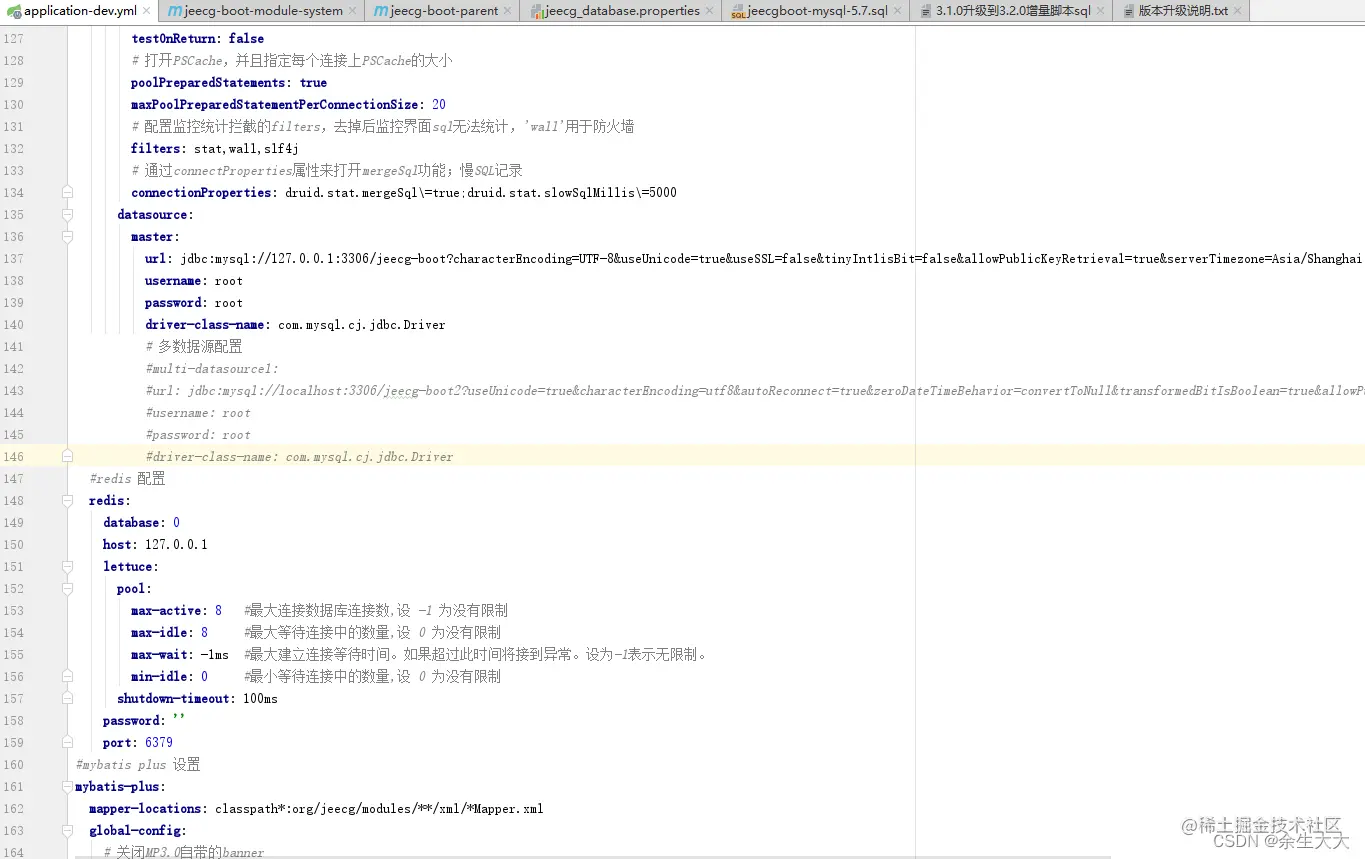This screenshot has width=1365, height=859.
Task: Close the 版本升级说明.txt tab
Action: click(x=1237, y=11)
